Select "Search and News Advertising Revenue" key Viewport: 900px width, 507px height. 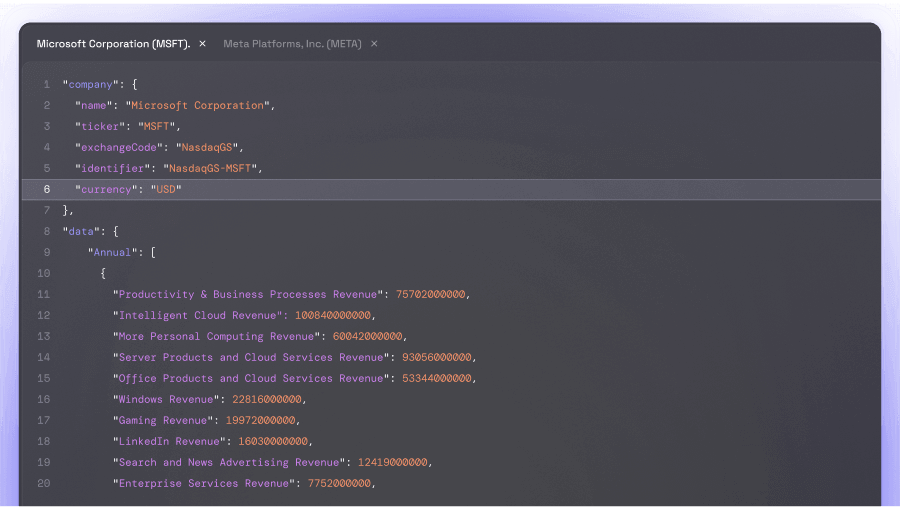[x=229, y=462]
